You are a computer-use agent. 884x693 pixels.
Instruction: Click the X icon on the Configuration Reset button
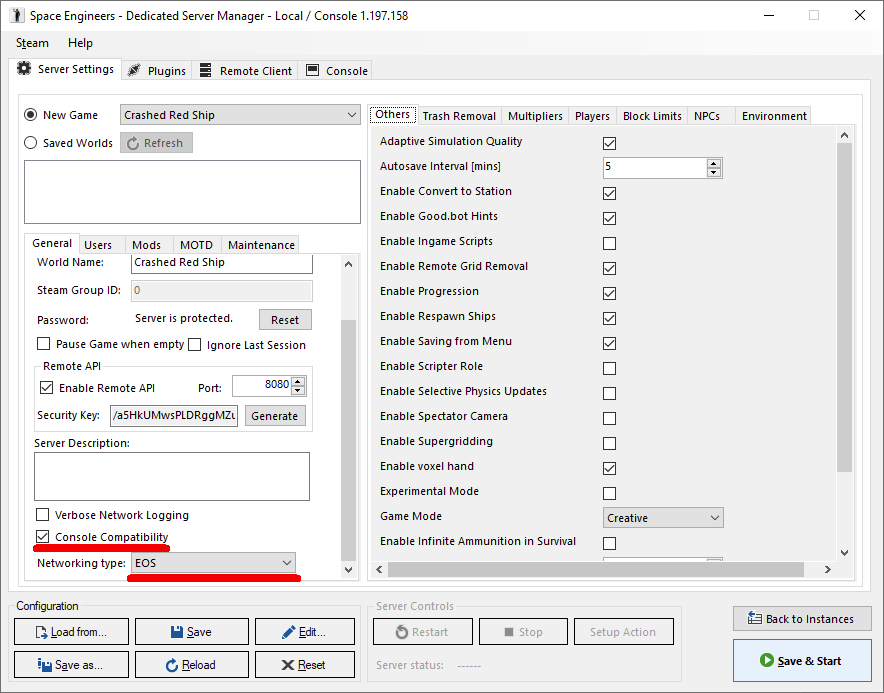point(288,665)
